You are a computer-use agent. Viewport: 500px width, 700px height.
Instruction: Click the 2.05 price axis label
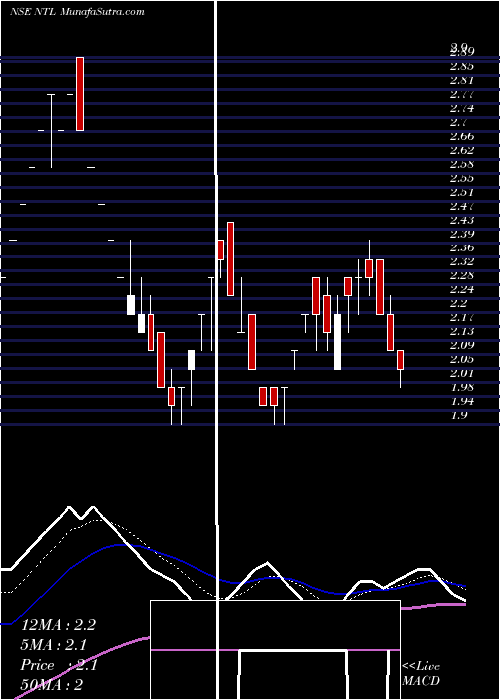pyautogui.click(x=462, y=359)
